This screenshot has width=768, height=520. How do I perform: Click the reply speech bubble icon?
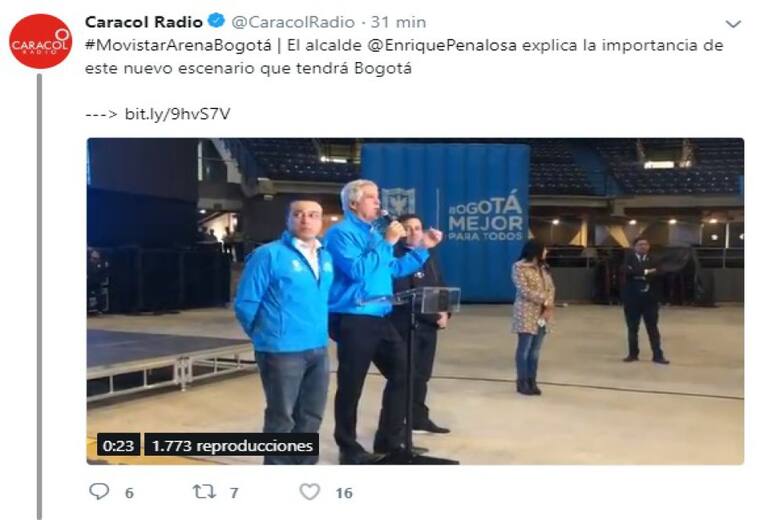99,491
